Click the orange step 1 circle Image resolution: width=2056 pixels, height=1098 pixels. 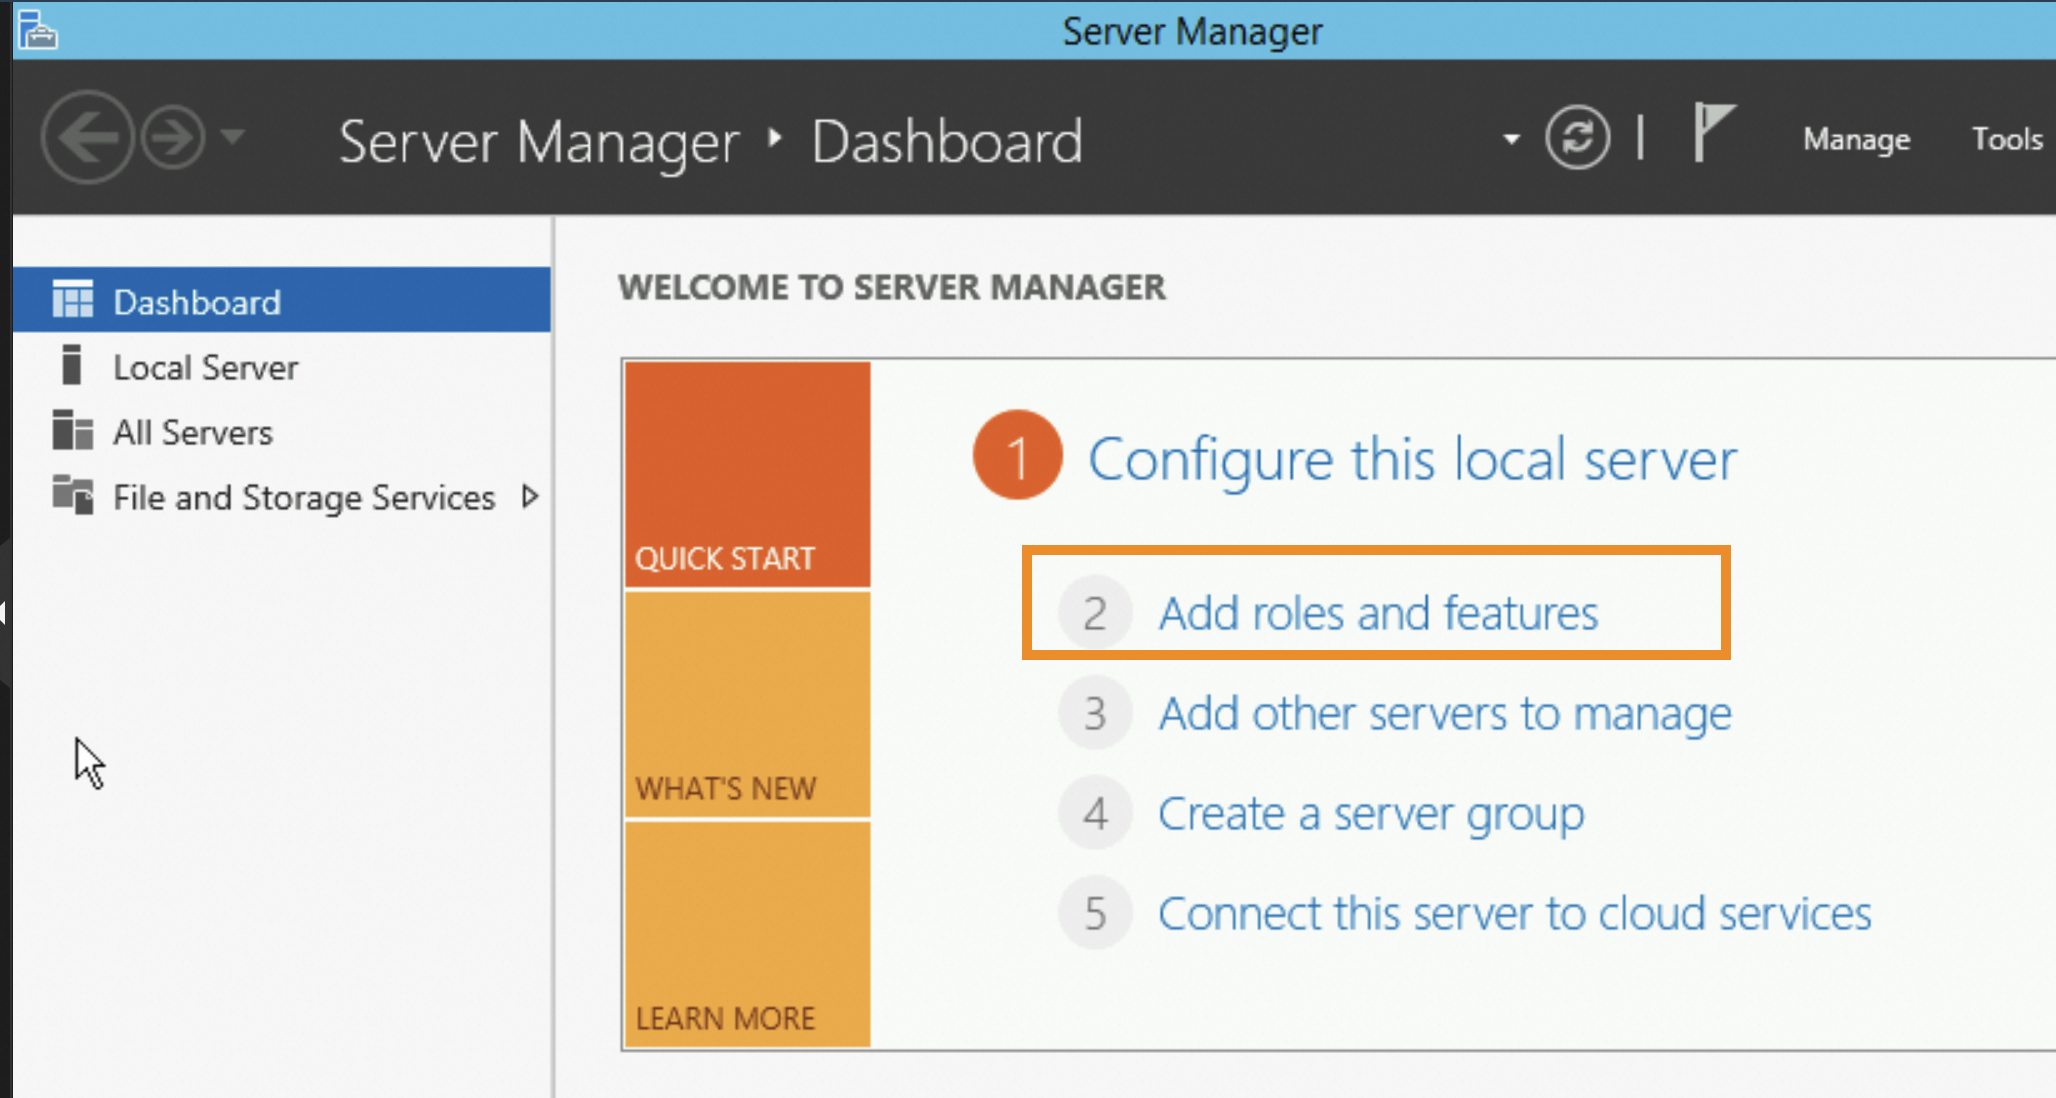[1017, 455]
